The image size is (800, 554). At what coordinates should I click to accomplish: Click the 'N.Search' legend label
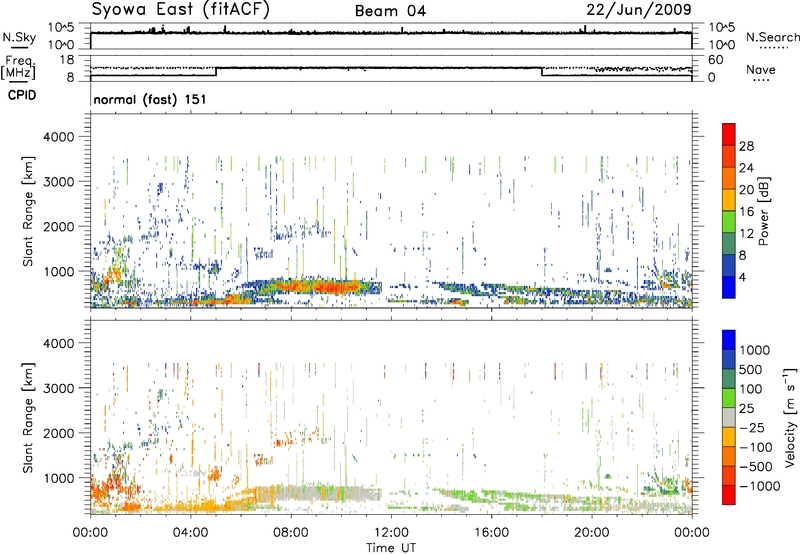[772, 37]
